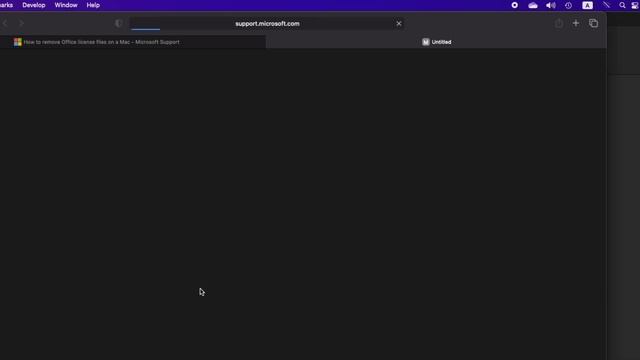Screen dimensions: 640x360
Task: Open the Develop menu
Action: (34, 5)
